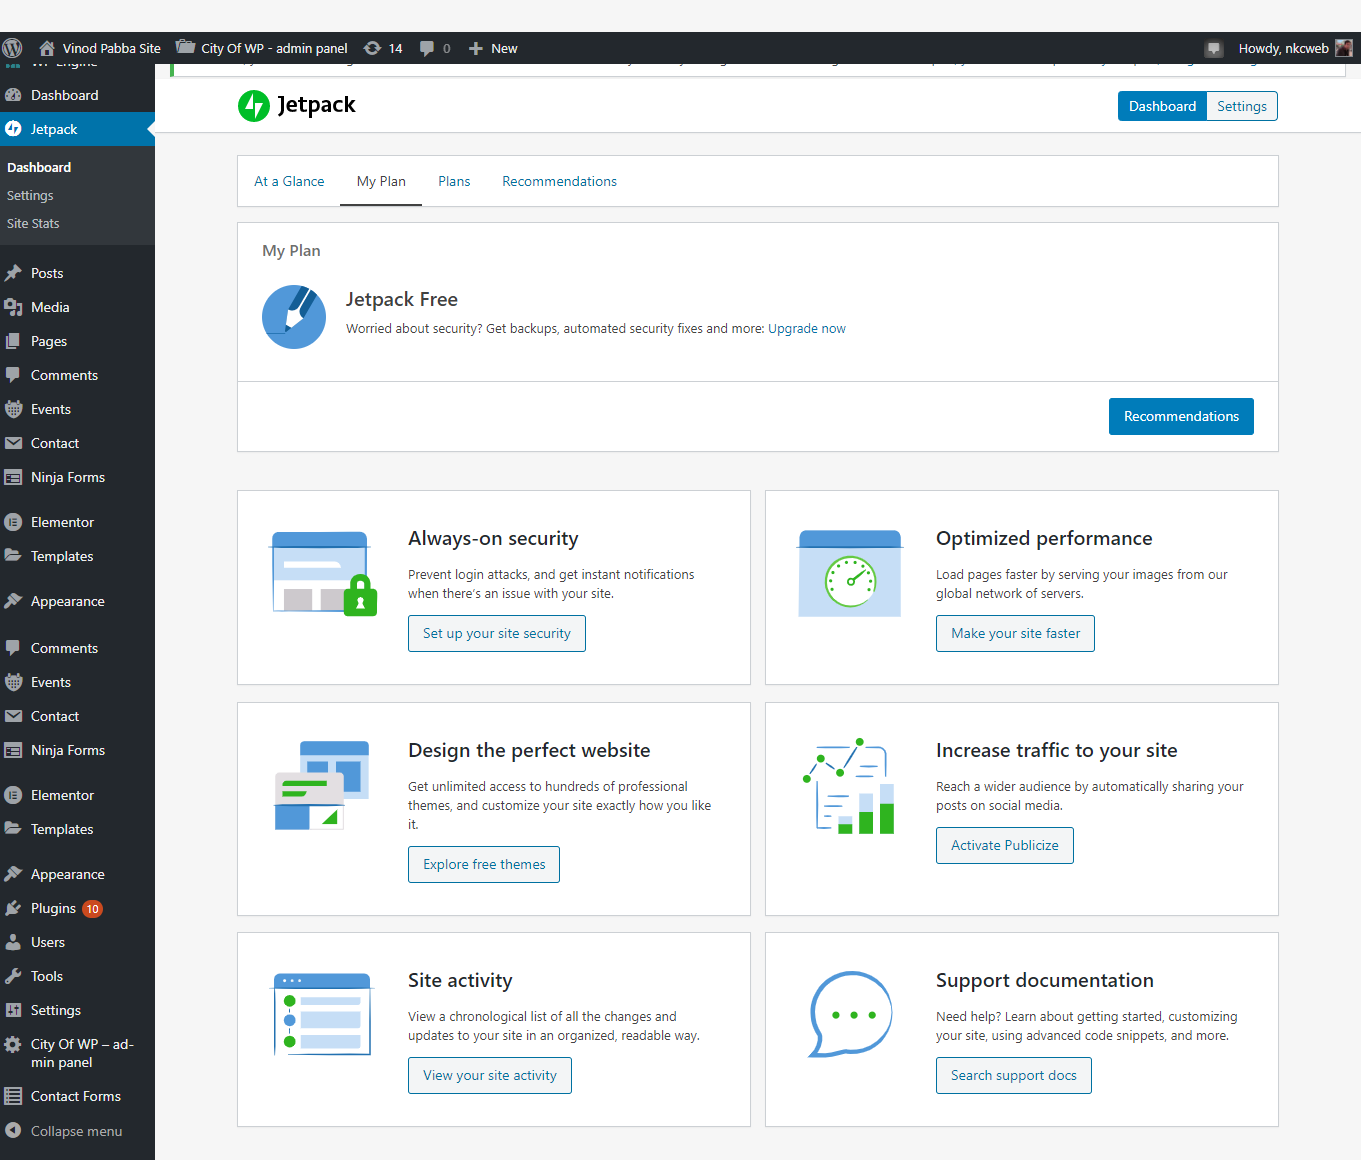Click the blue Recommendations button
This screenshot has width=1361, height=1160.
click(x=1181, y=416)
